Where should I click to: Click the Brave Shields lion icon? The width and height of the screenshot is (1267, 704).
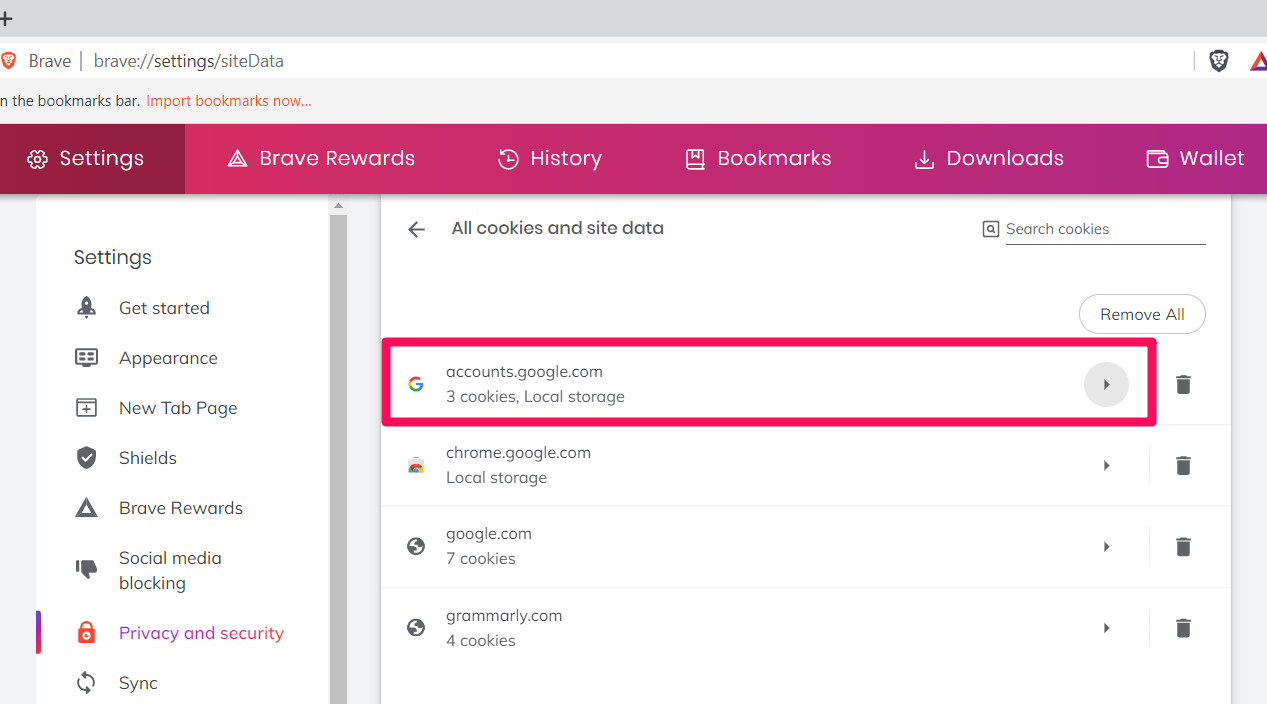click(1219, 61)
